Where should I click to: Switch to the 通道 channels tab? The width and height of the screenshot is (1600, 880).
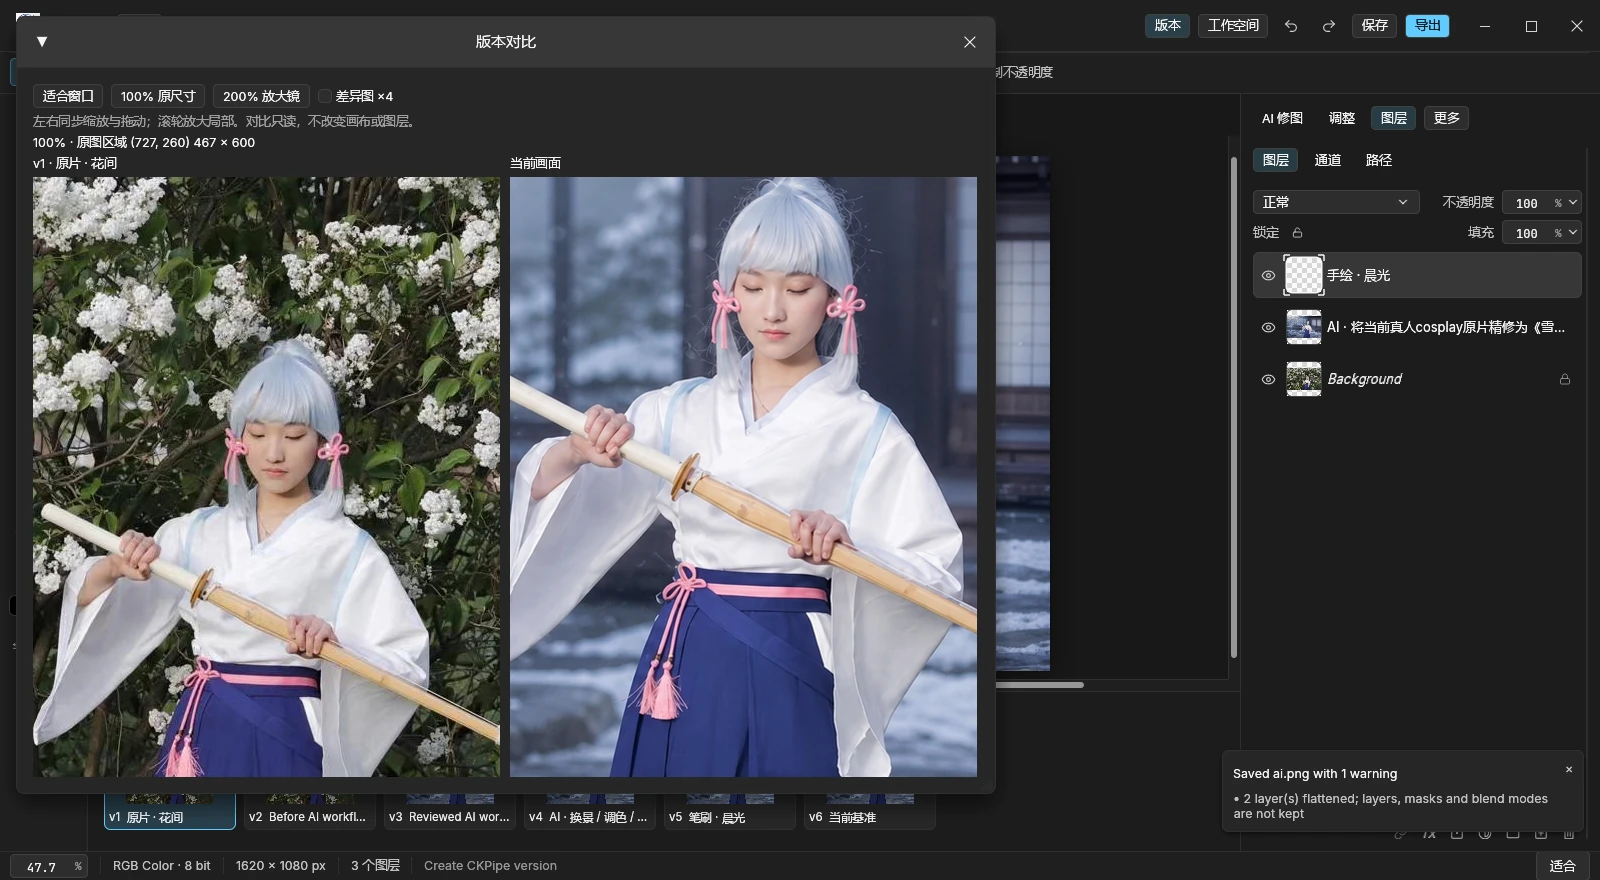click(x=1327, y=160)
